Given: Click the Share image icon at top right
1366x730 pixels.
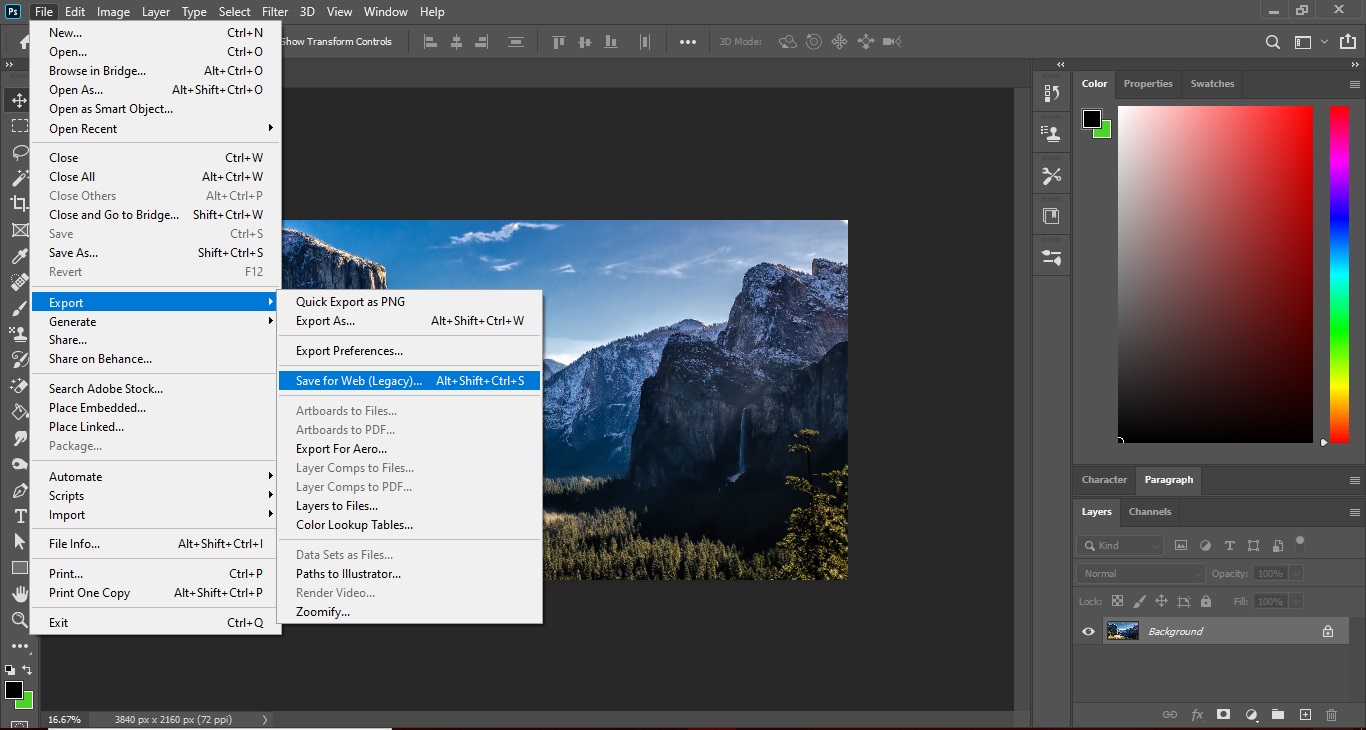Looking at the screenshot, I should coord(1346,42).
